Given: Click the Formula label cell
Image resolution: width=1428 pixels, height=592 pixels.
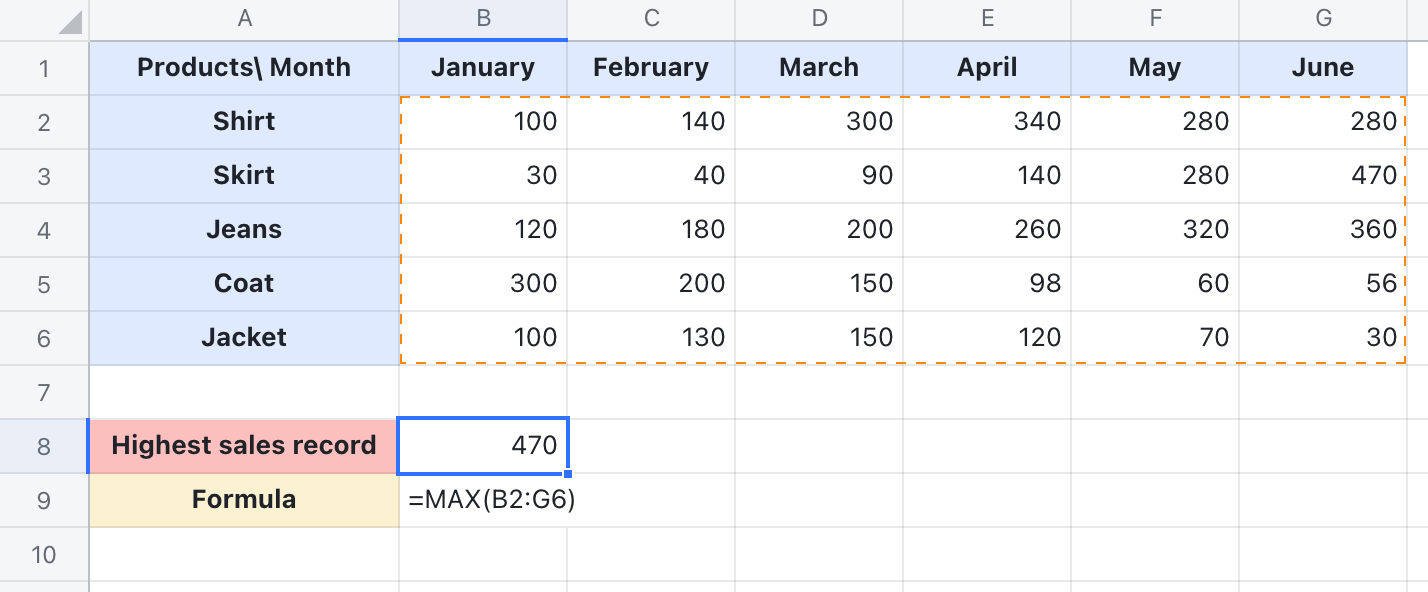Looking at the screenshot, I should pyautogui.click(x=243, y=499).
